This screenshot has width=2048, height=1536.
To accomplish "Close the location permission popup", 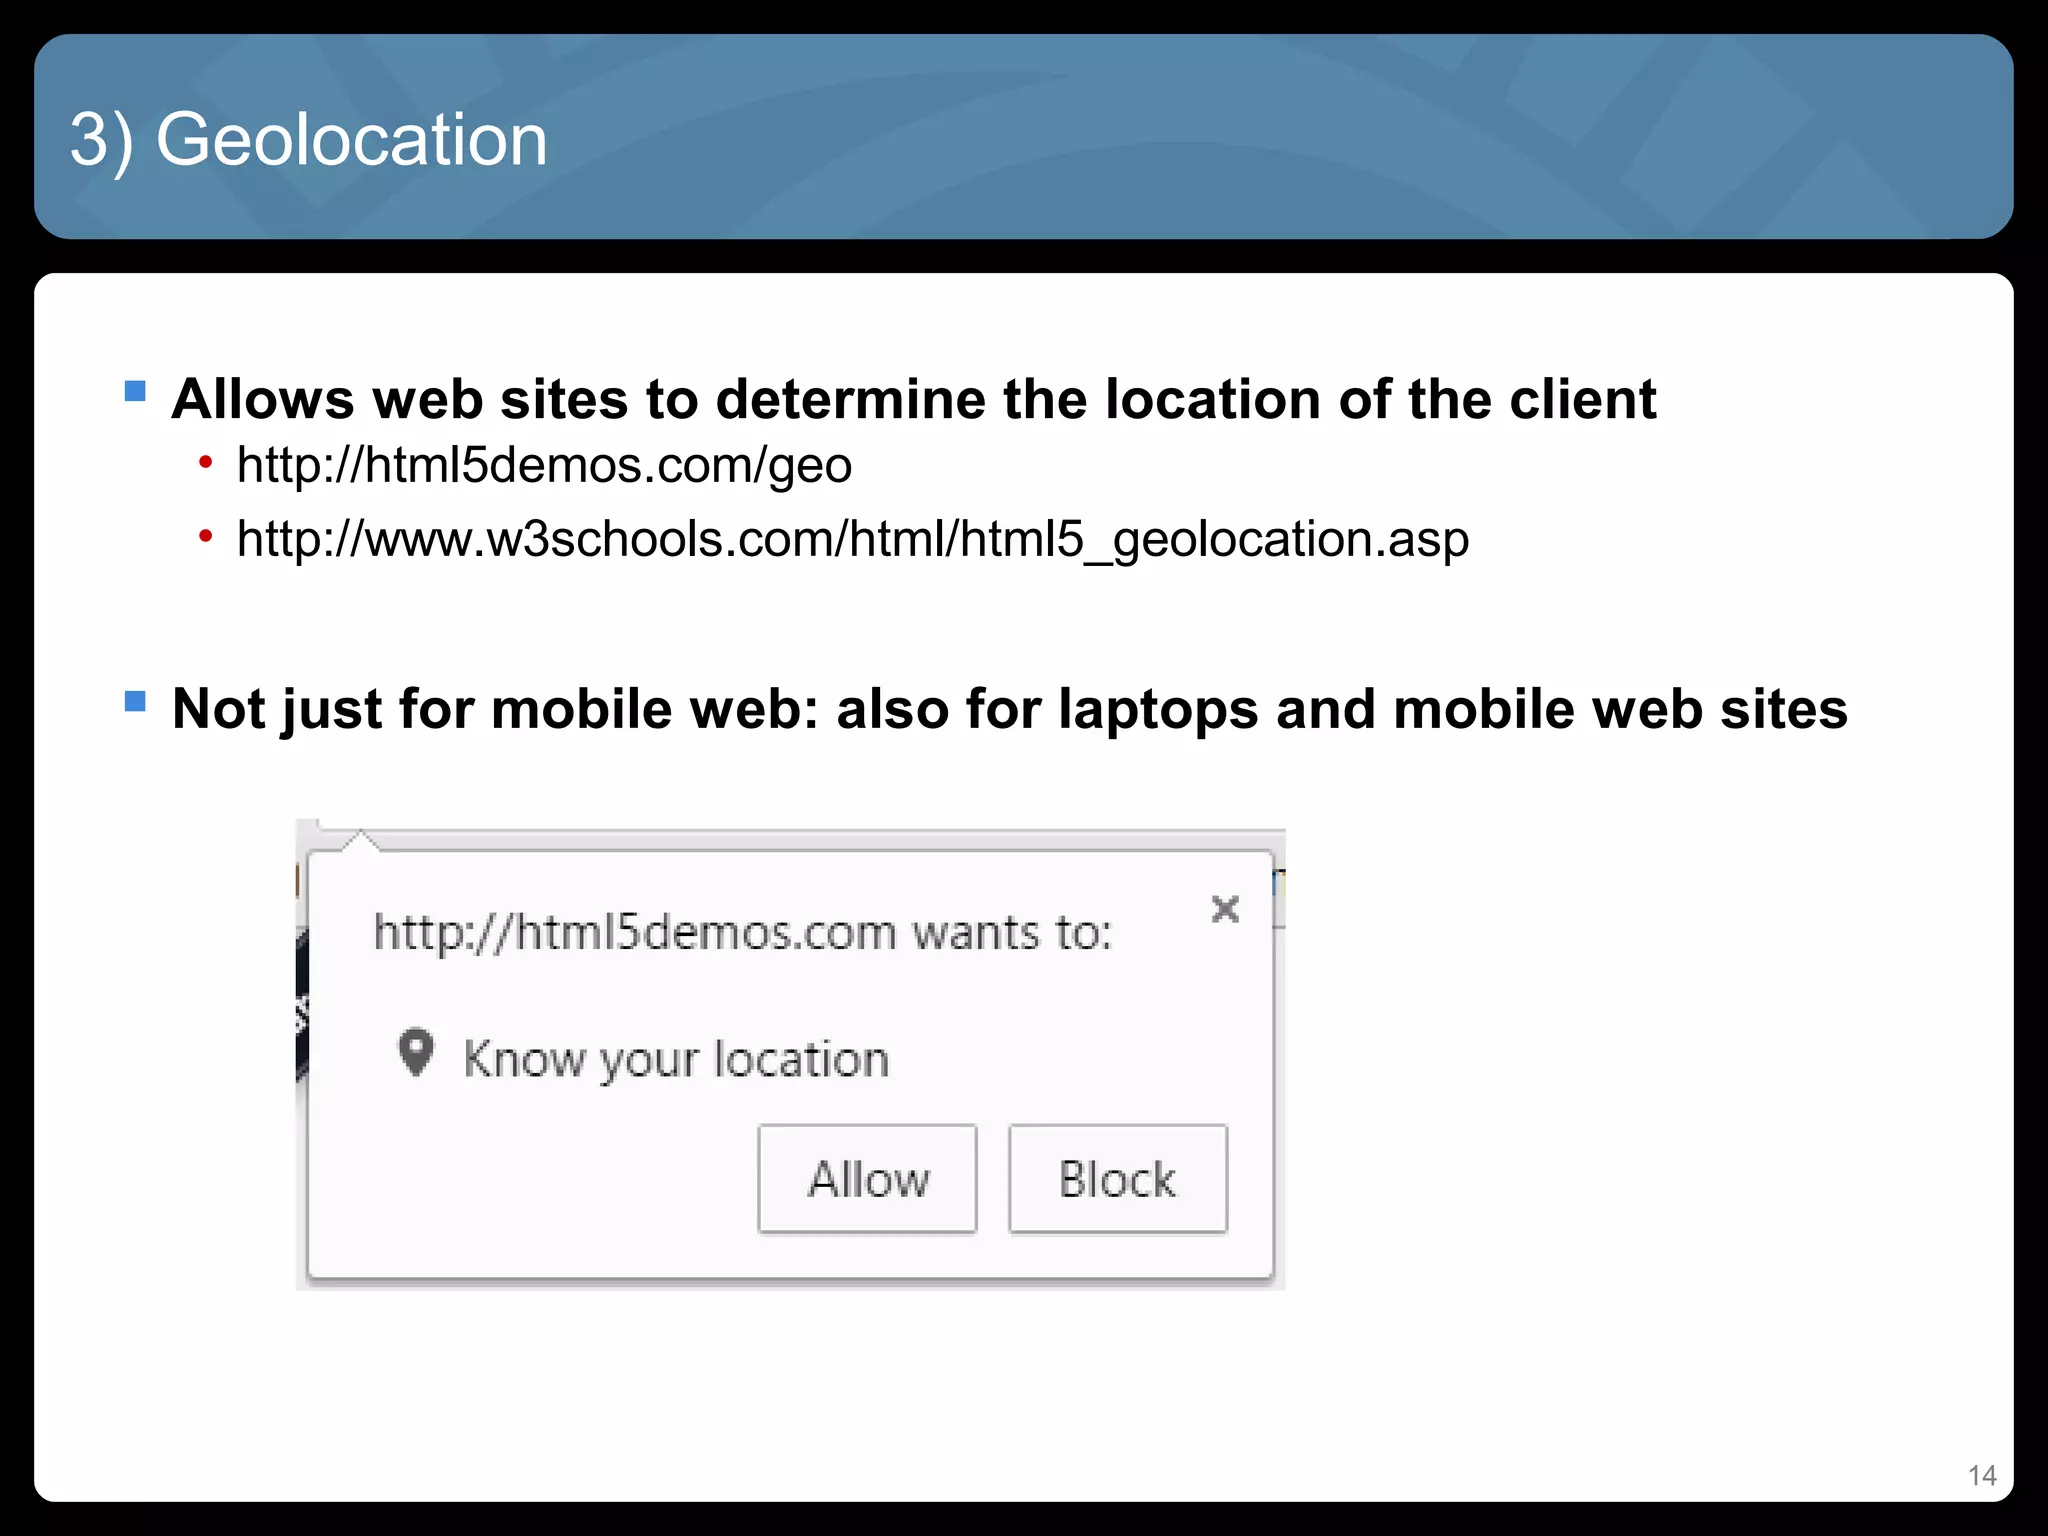I will tap(1225, 909).
